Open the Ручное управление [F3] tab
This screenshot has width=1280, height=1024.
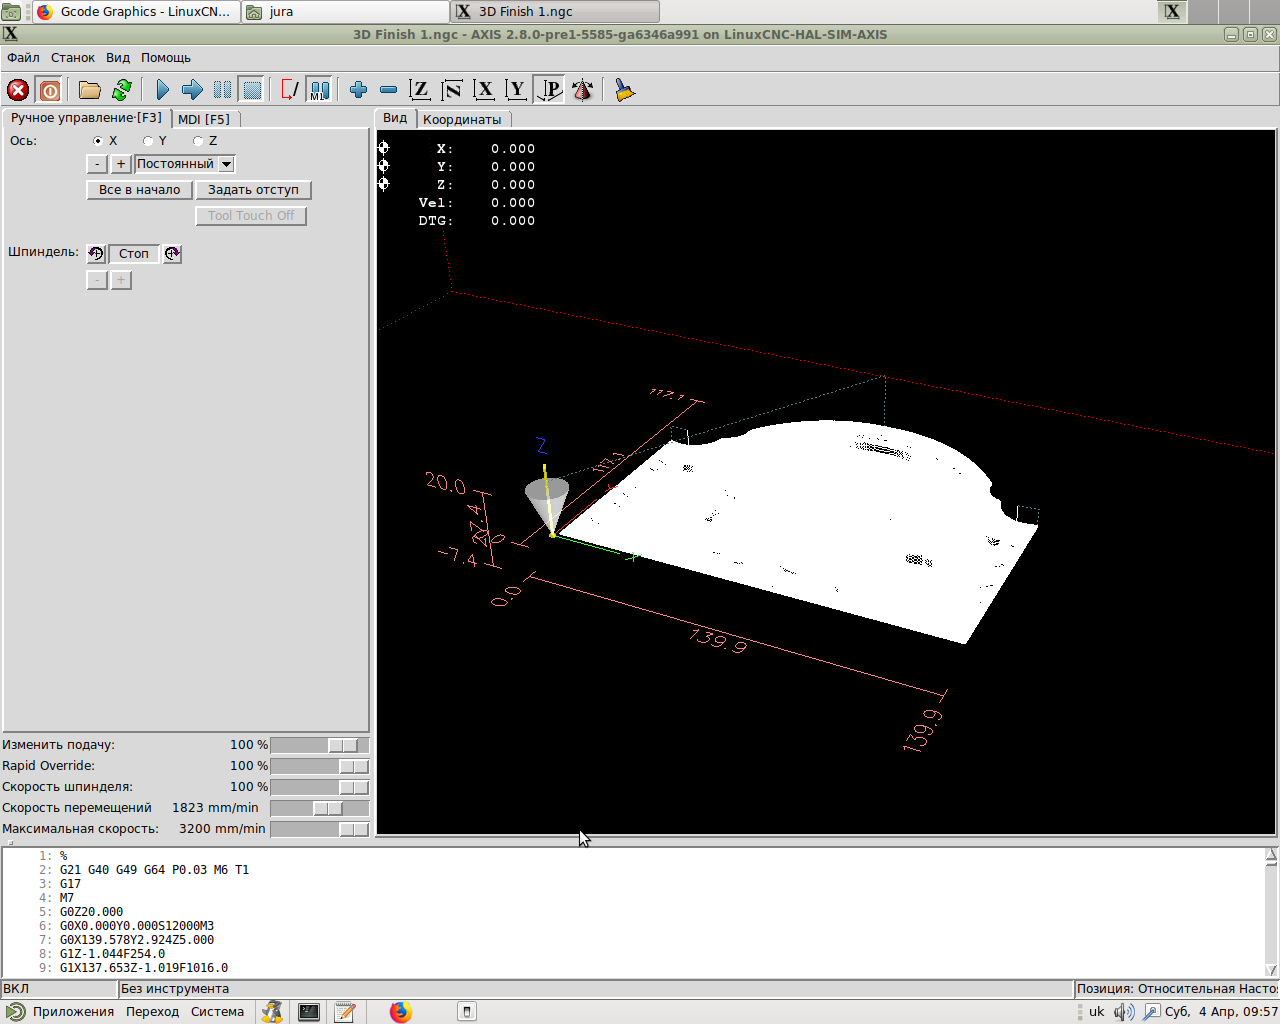86,118
